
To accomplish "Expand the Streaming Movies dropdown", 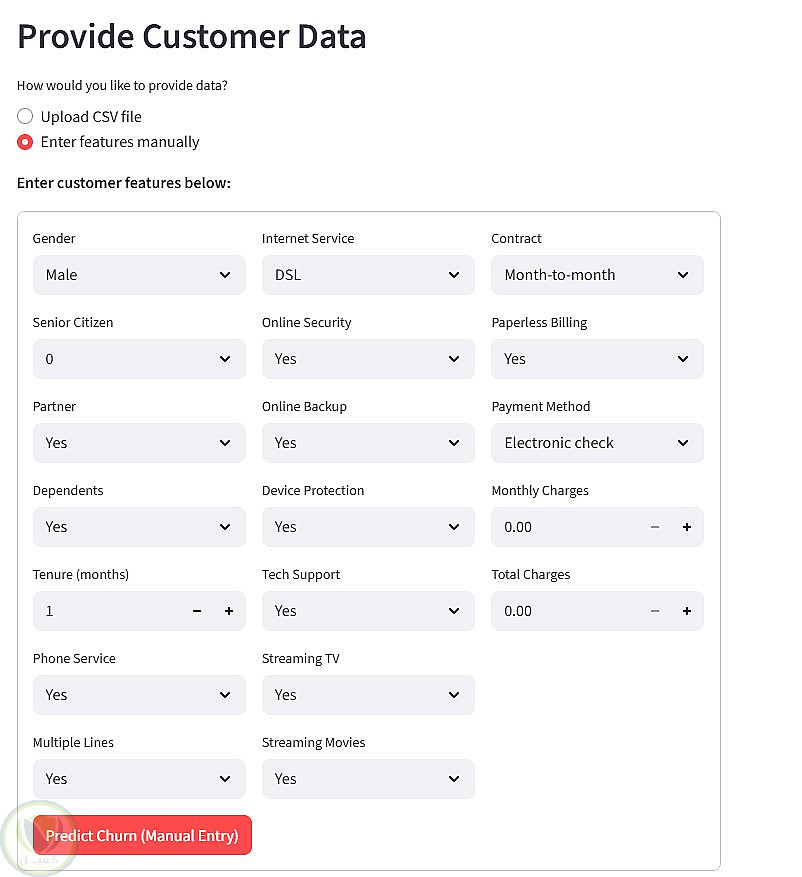I will point(368,779).
